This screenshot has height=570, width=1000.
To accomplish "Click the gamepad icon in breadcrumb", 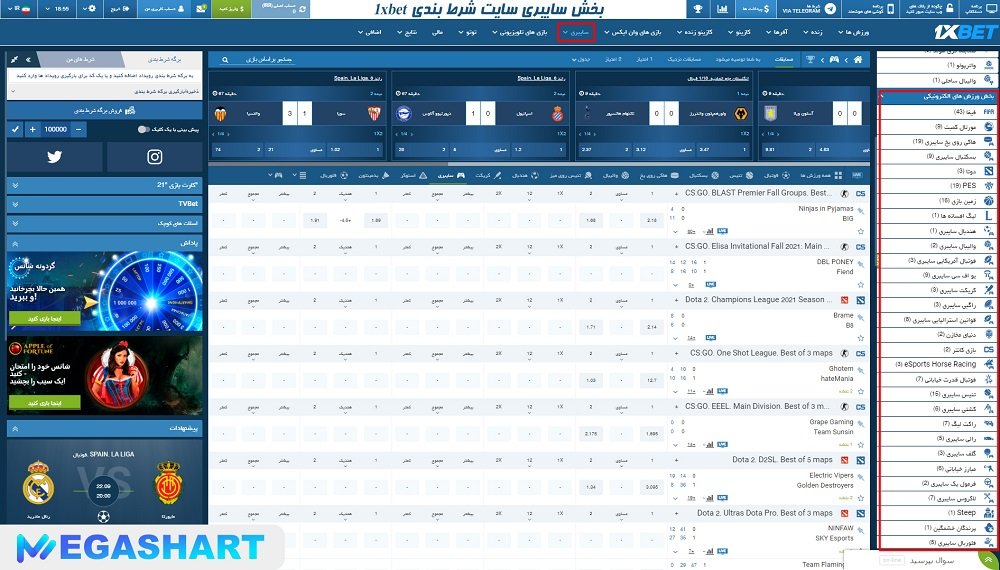I will click(x=834, y=59).
